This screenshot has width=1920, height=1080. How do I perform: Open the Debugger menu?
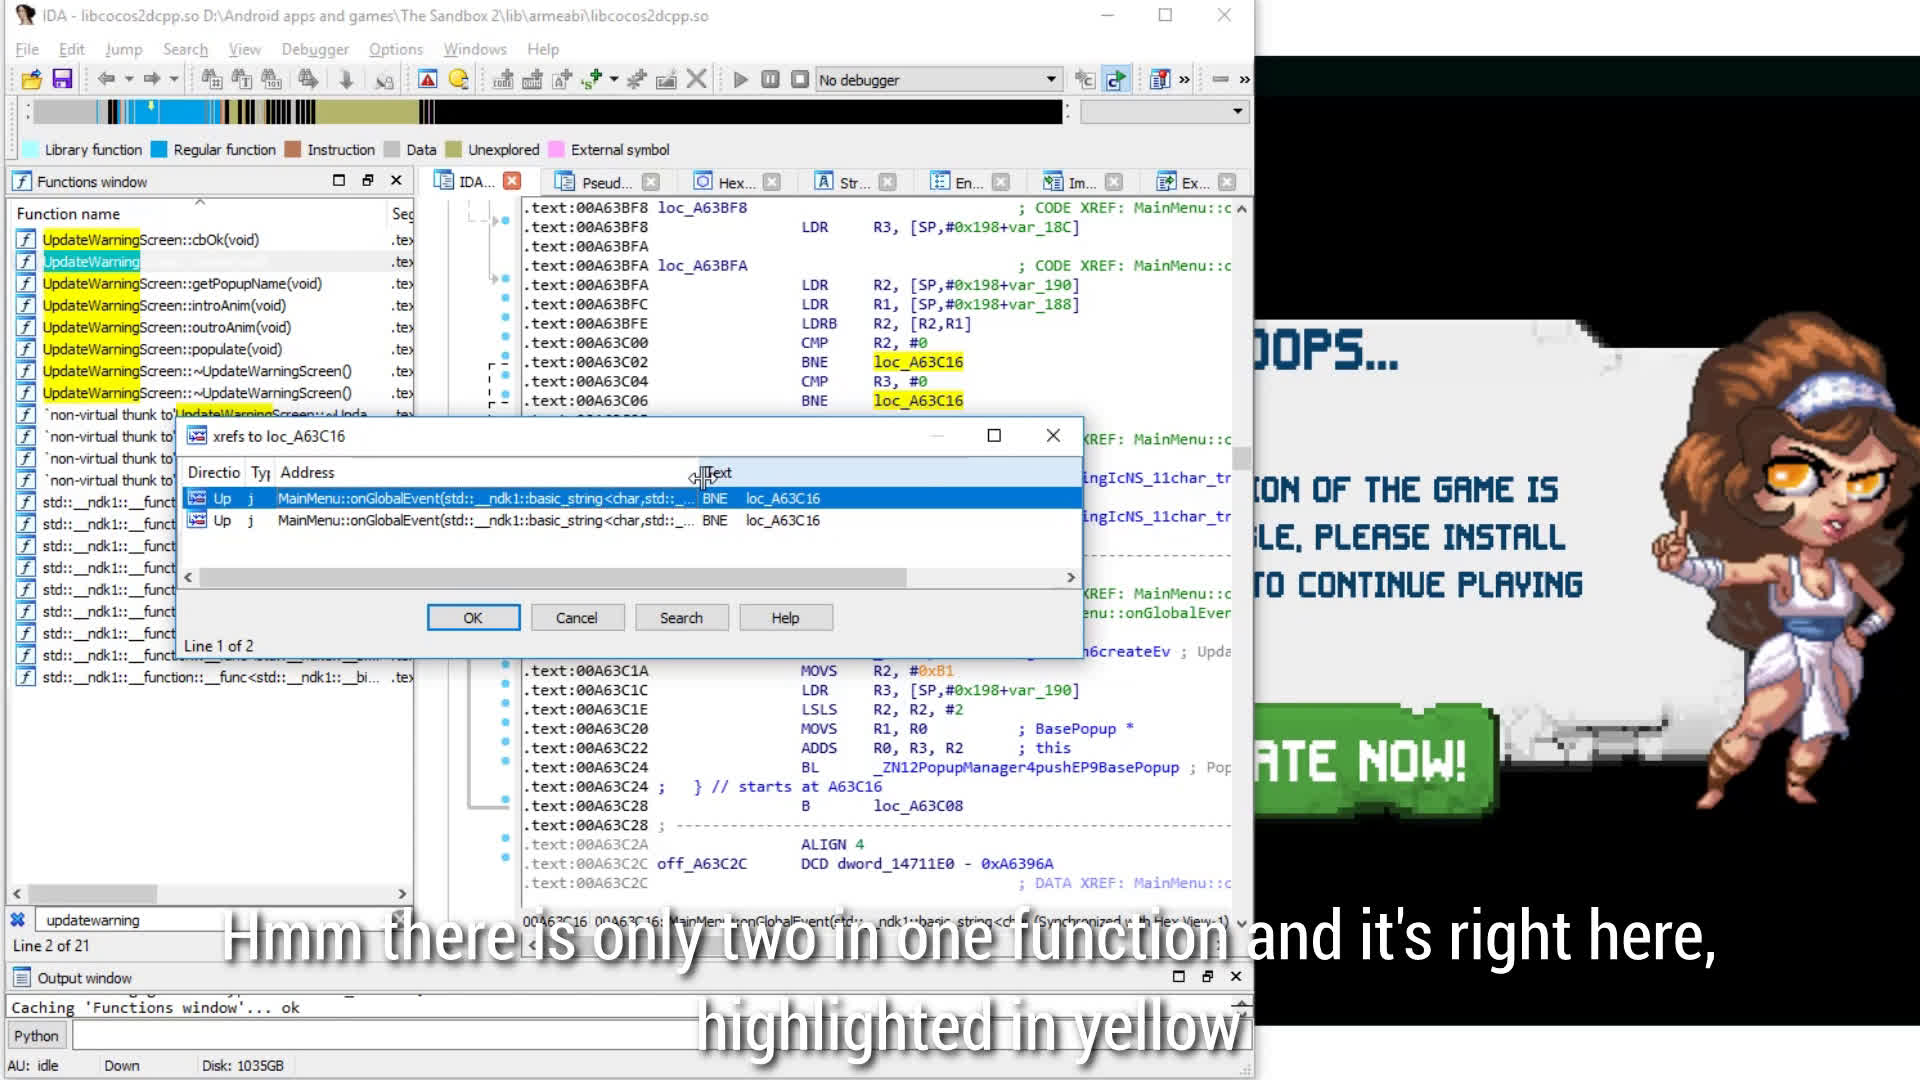coord(314,49)
